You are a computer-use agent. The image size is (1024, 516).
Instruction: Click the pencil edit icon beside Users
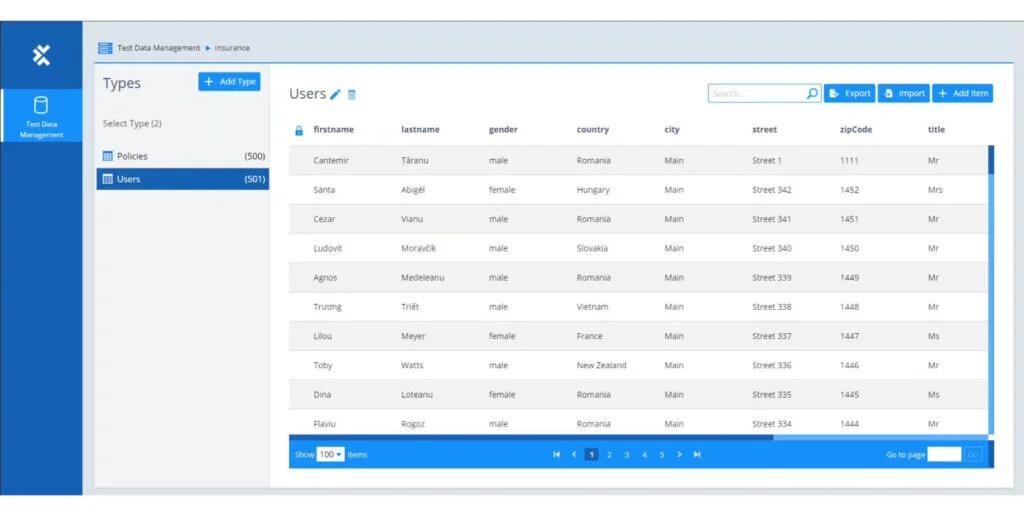pos(336,94)
